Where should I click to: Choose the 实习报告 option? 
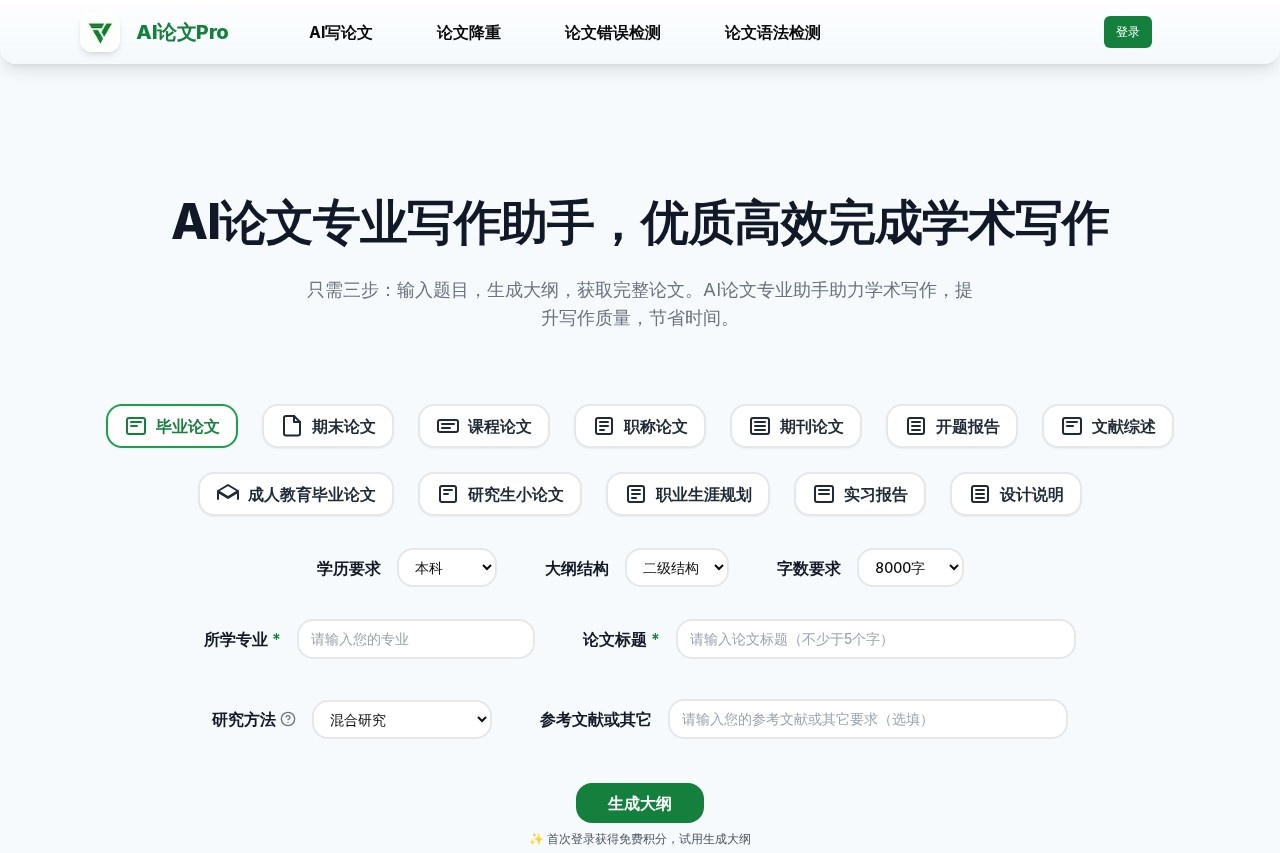point(859,494)
